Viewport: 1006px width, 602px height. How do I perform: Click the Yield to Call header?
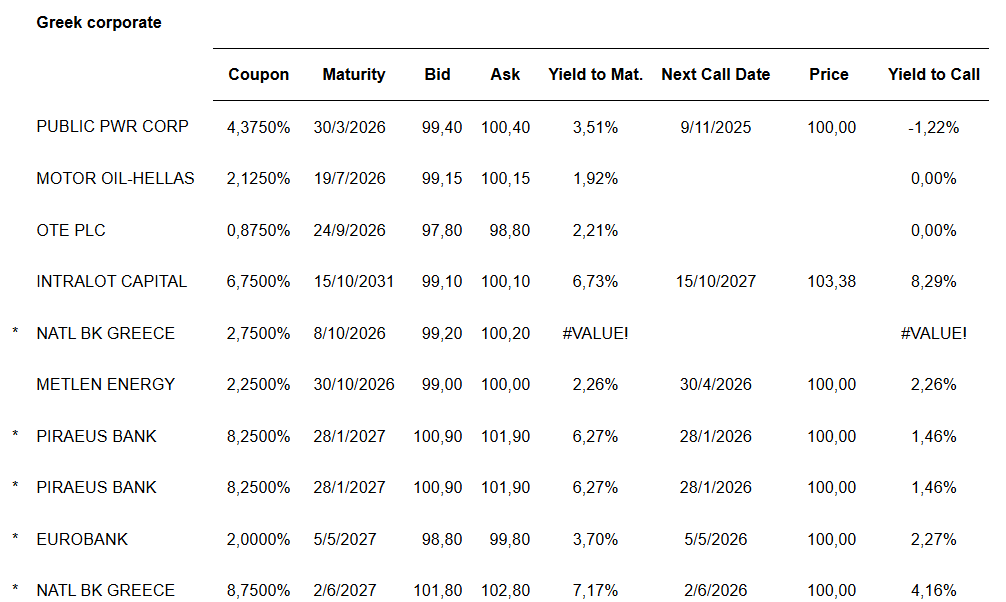933,74
